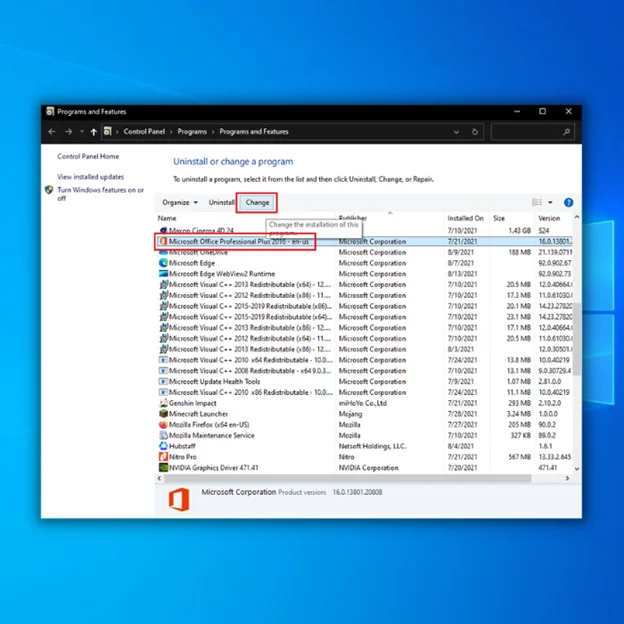Click the Minecraft Launcher icon

click(163, 414)
